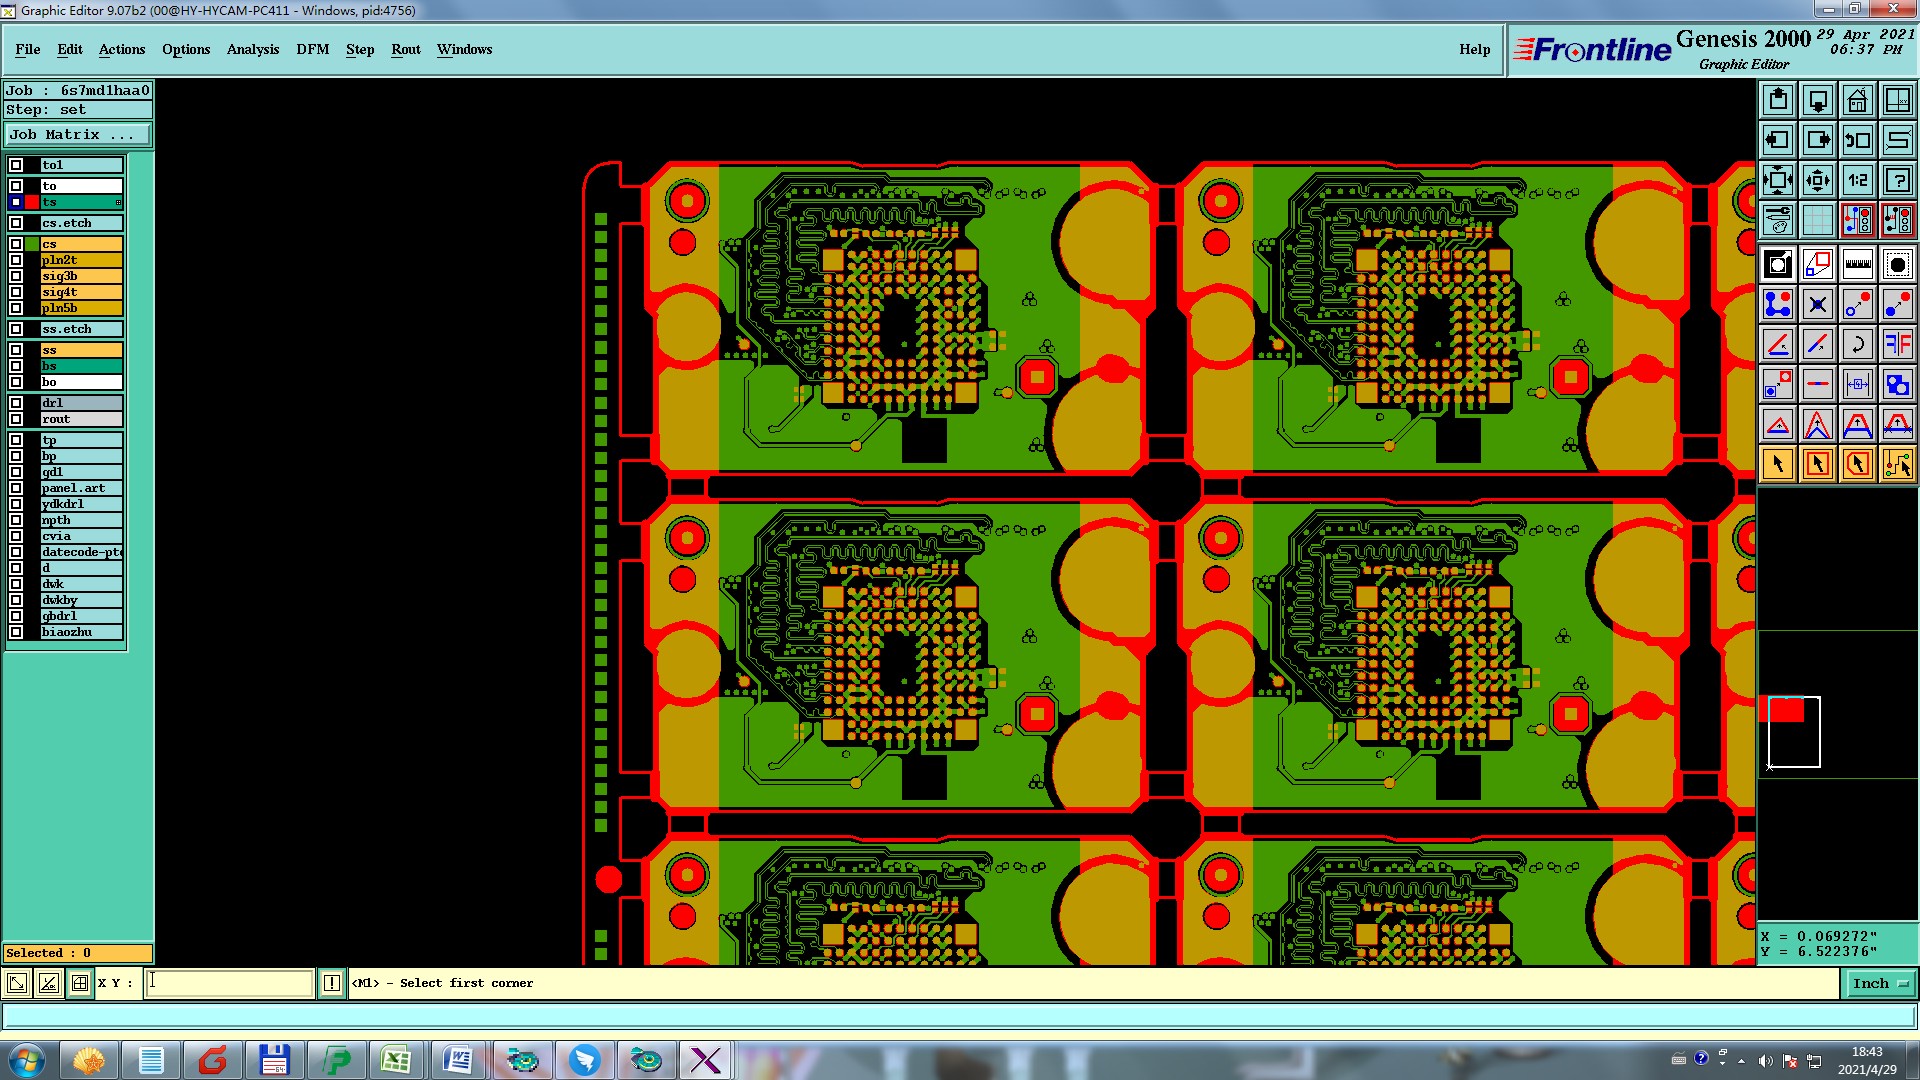Open the Job Matrix … panel
This screenshot has width=1920, height=1080.
pos(78,134)
